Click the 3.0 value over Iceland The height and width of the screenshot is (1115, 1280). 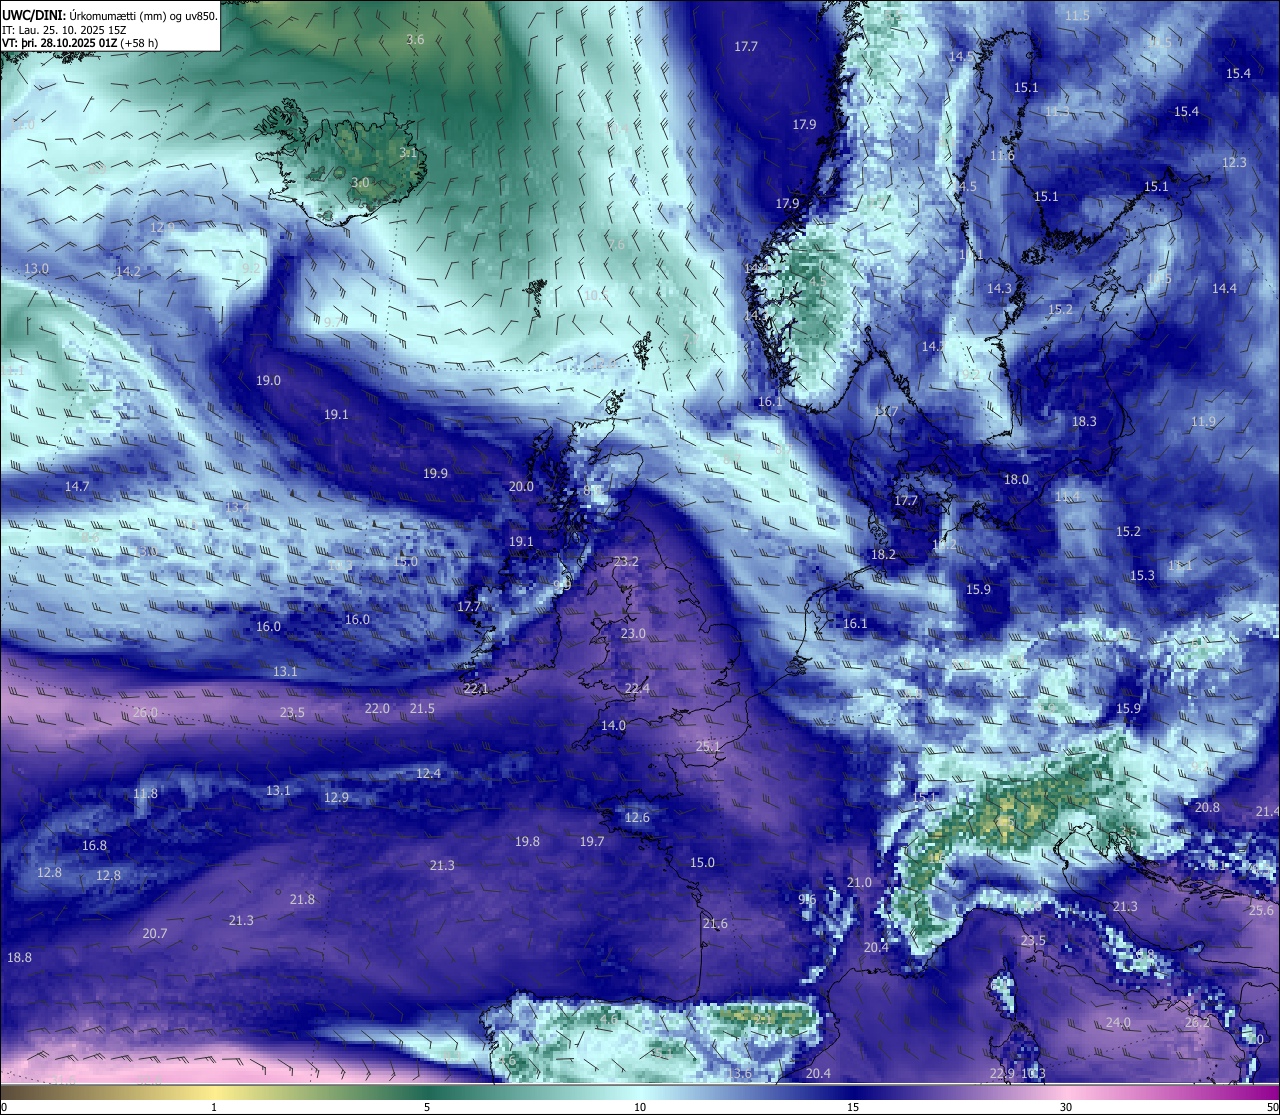tap(360, 183)
